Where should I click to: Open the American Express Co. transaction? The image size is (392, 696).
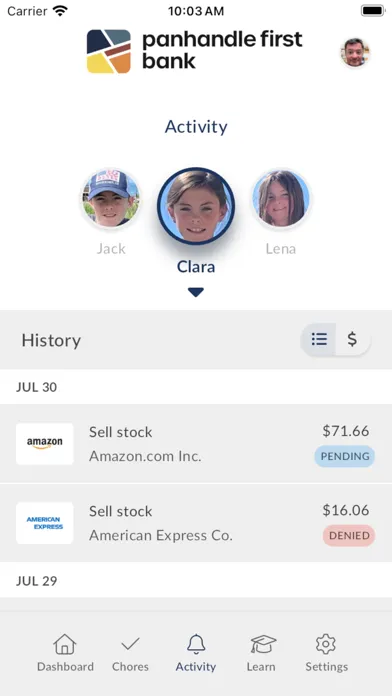(x=196, y=522)
